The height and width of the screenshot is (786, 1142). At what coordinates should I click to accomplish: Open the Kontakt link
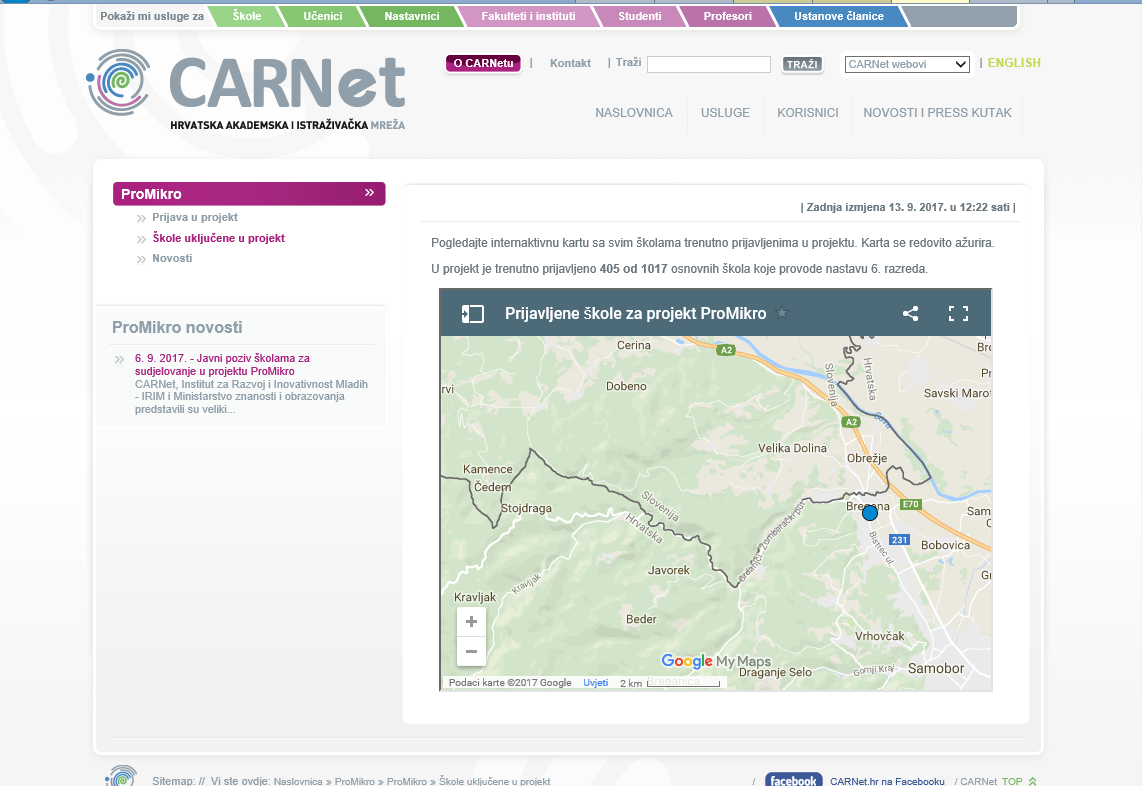click(x=570, y=63)
